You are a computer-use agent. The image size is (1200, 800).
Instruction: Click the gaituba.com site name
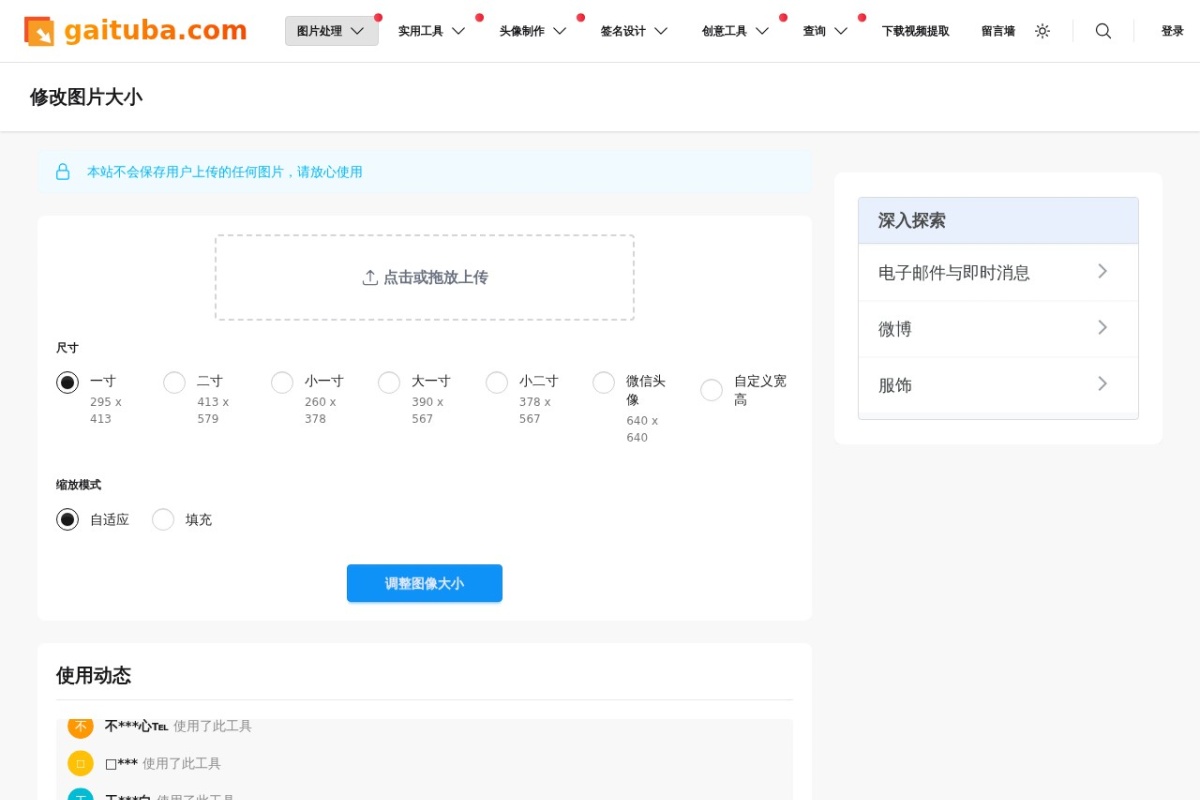click(155, 30)
